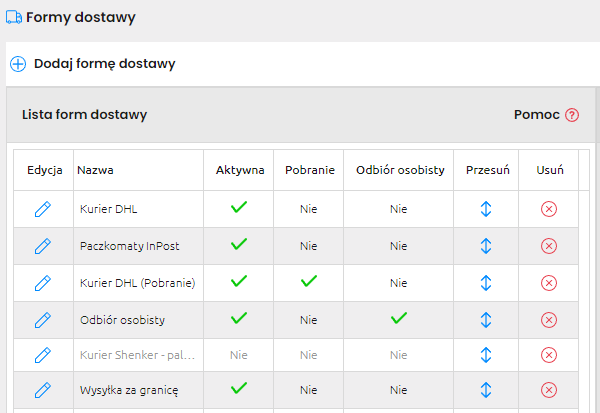This screenshot has height=413, width=600.
Task: Reorder the Odbiór osobisty row with the arrows
Action: 486,319
